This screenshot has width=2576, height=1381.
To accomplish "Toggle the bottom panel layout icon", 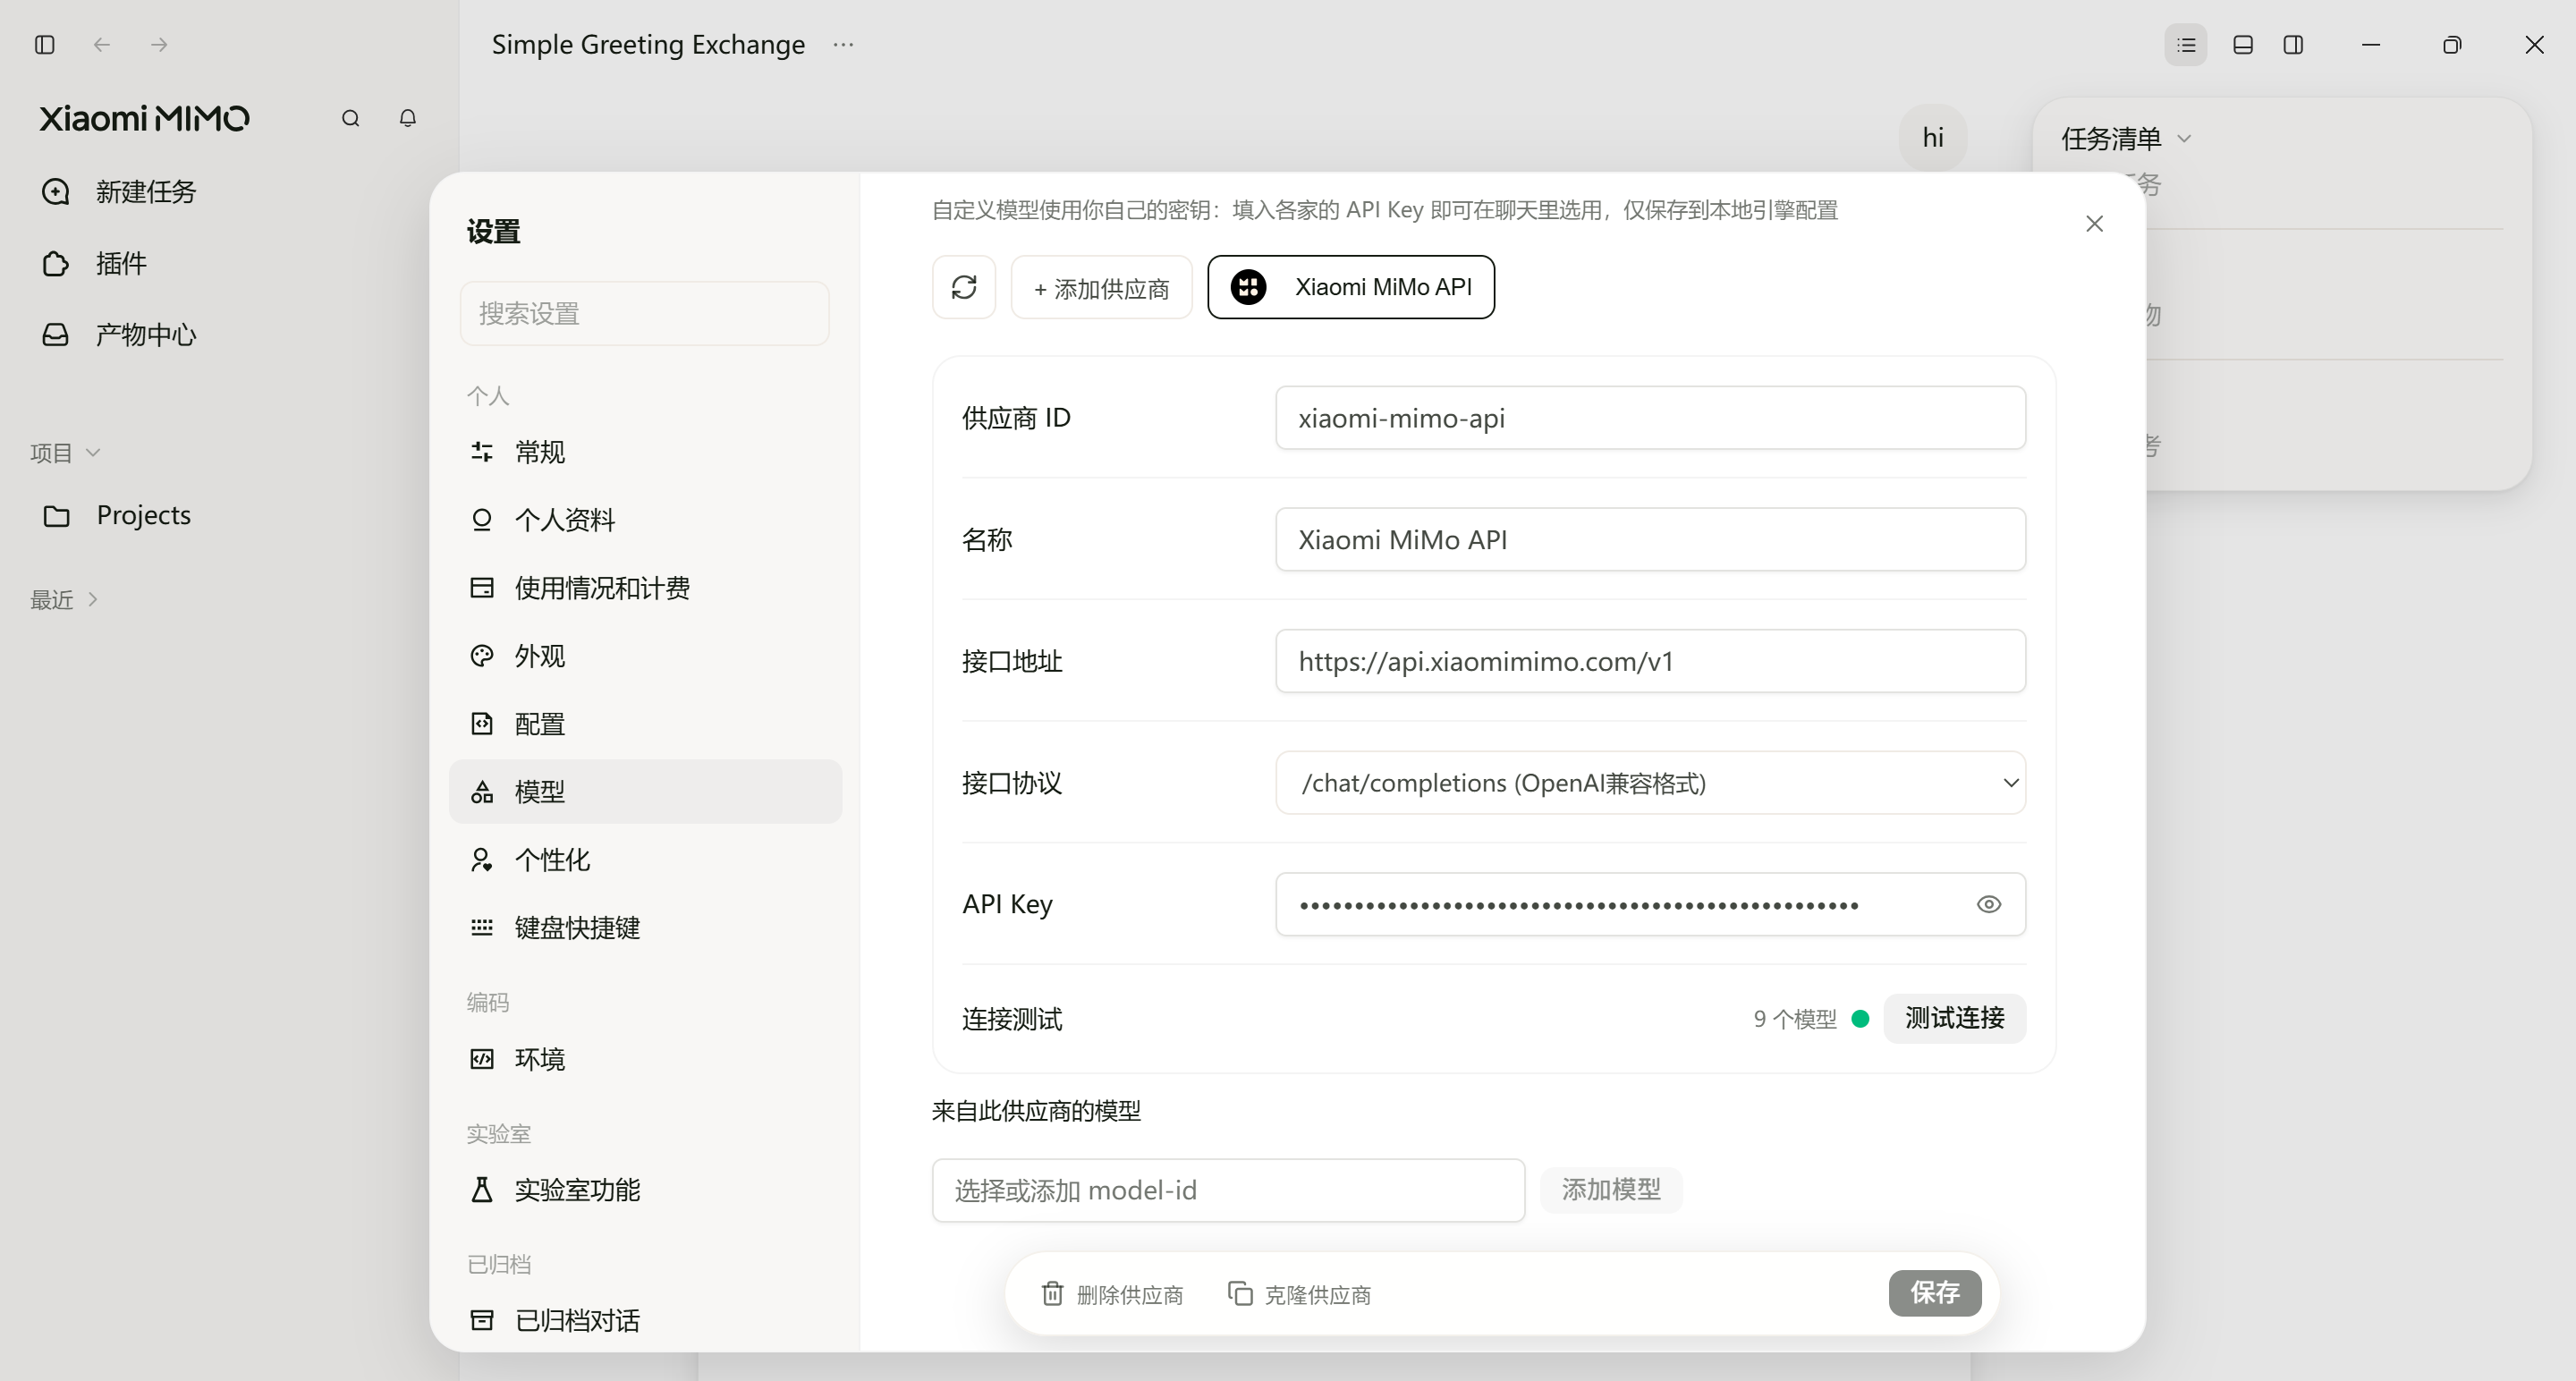I will tap(2243, 45).
